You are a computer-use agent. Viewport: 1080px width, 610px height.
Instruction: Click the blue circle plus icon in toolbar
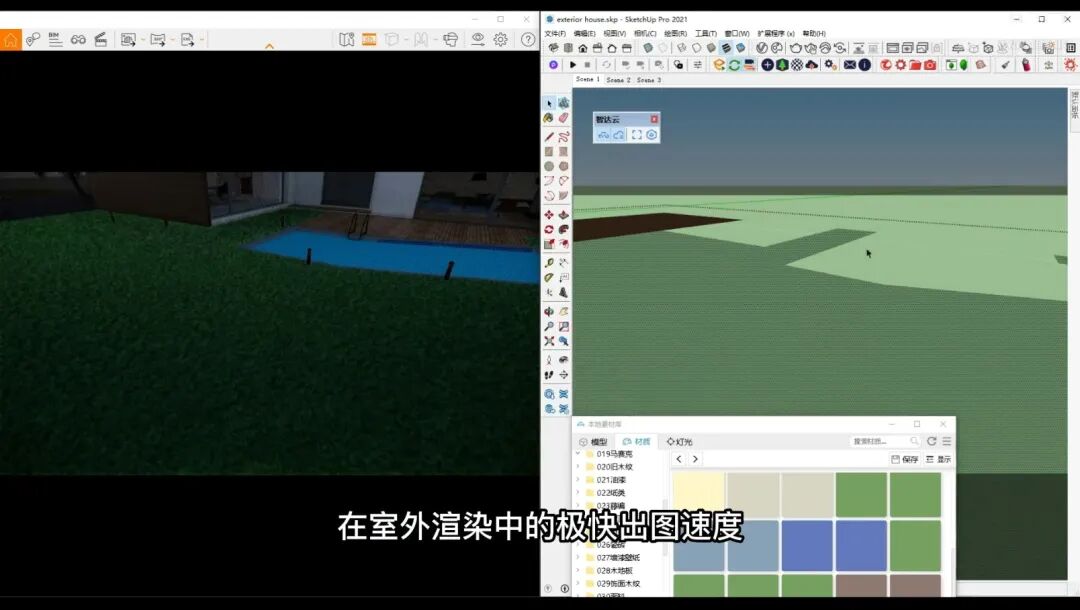coord(767,65)
